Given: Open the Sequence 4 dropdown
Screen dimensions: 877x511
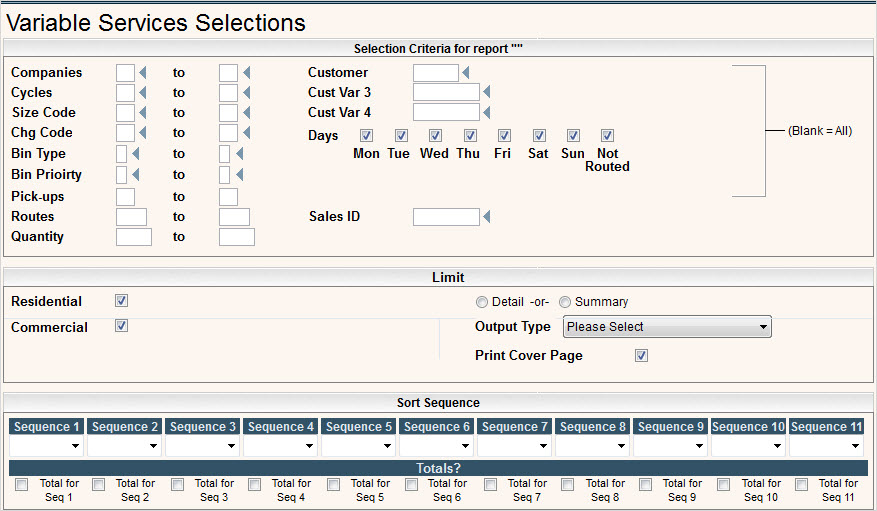Looking at the screenshot, I should (280, 446).
